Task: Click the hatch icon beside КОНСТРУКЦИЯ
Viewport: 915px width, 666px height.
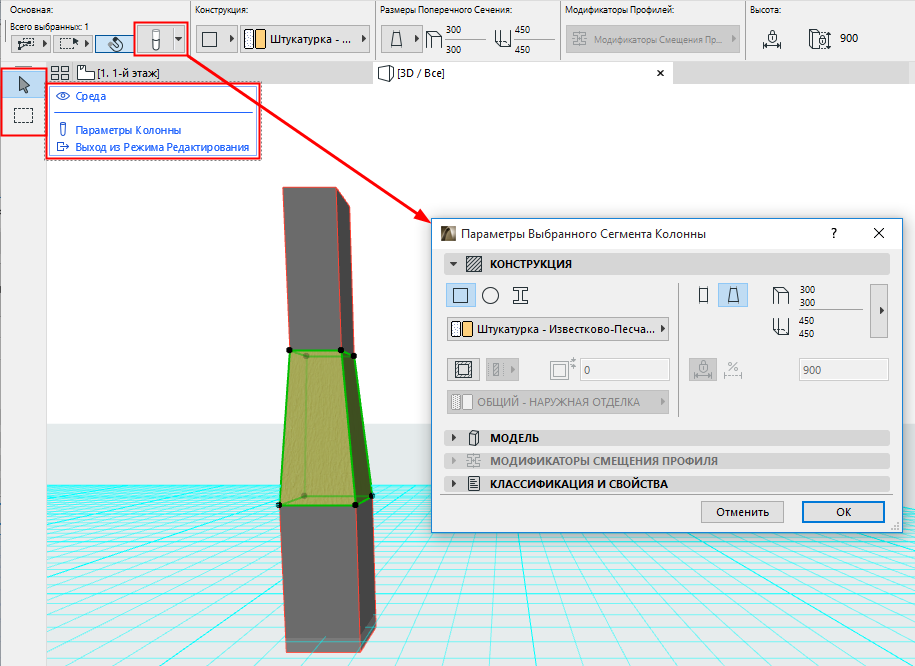Action: 474,264
